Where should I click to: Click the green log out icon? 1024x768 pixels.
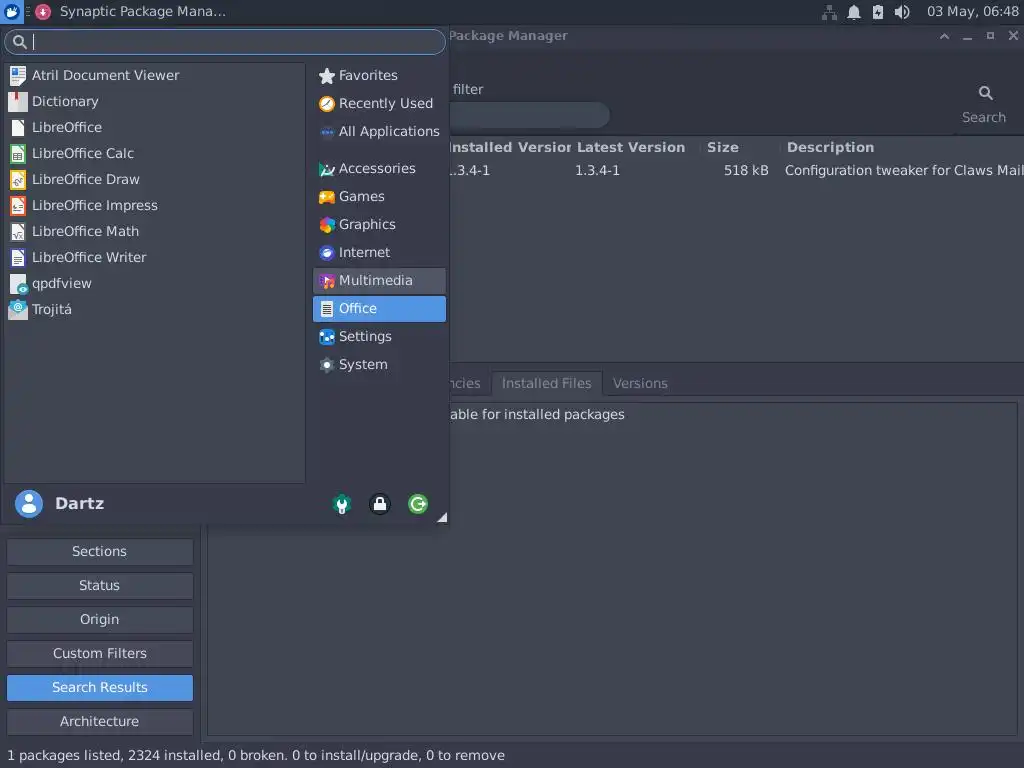(418, 504)
